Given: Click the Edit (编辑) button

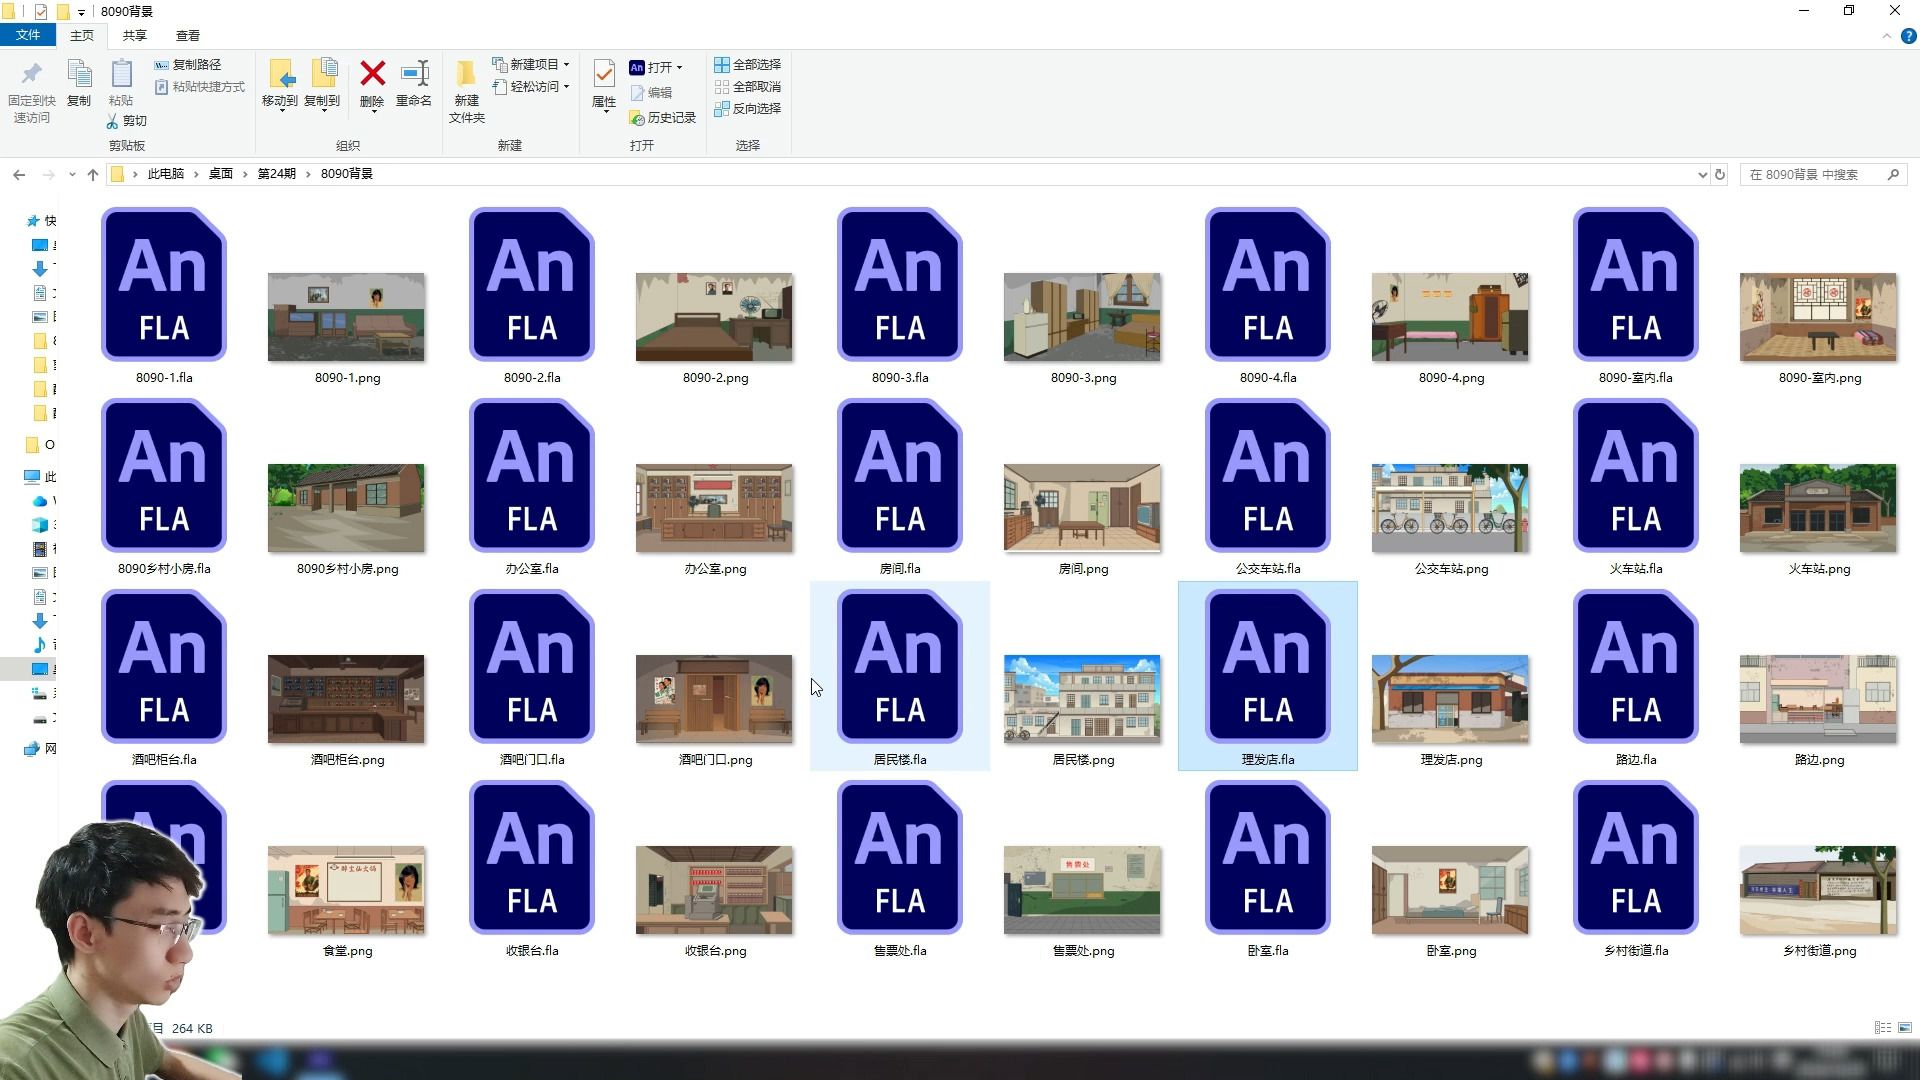Looking at the screenshot, I should (x=651, y=93).
